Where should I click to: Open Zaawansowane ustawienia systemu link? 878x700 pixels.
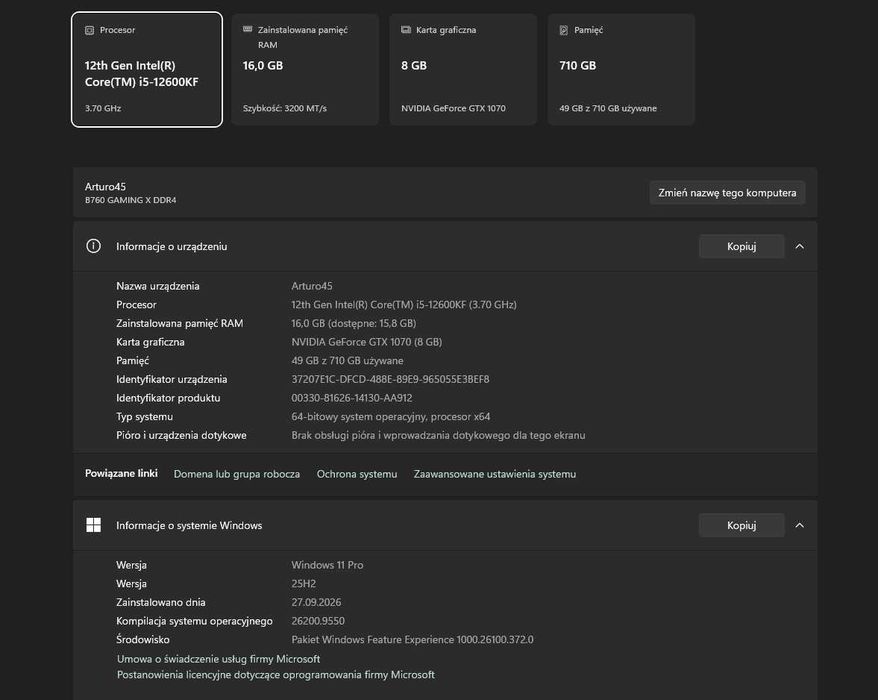pyautogui.click(x=494, y=474)
